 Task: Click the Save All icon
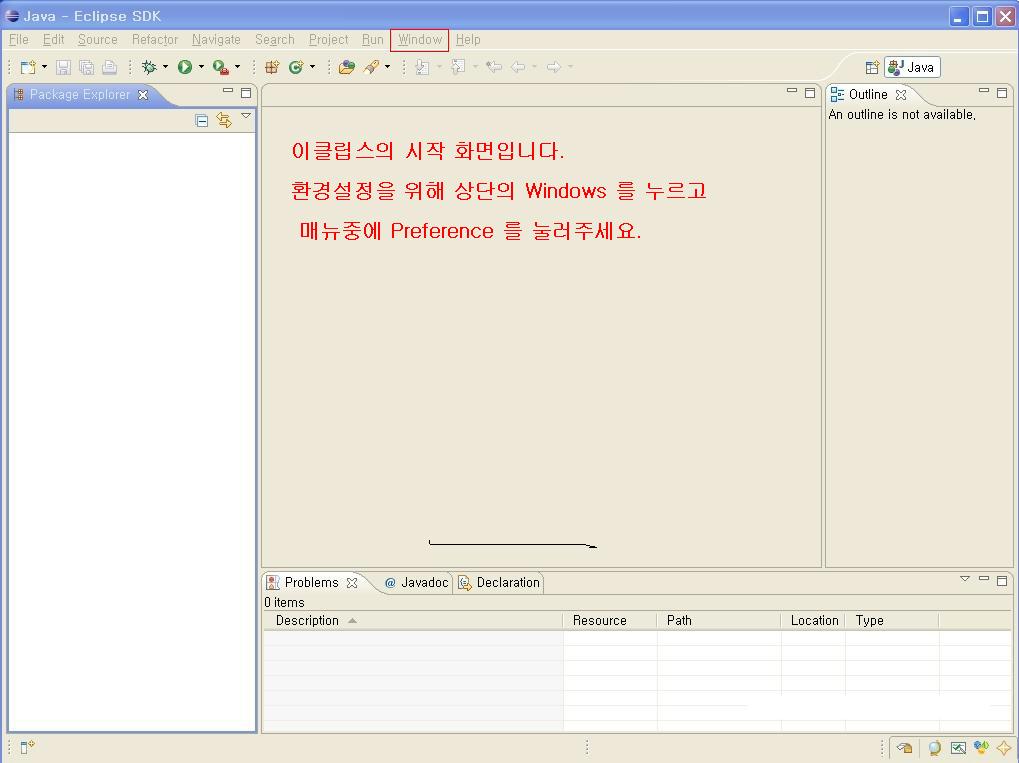click(86, 67)
